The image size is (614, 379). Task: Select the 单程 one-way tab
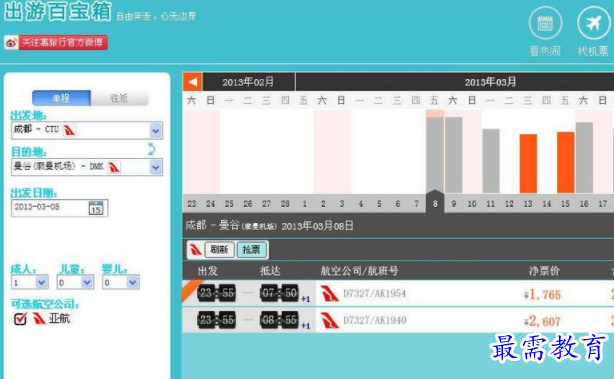[61, 98]
